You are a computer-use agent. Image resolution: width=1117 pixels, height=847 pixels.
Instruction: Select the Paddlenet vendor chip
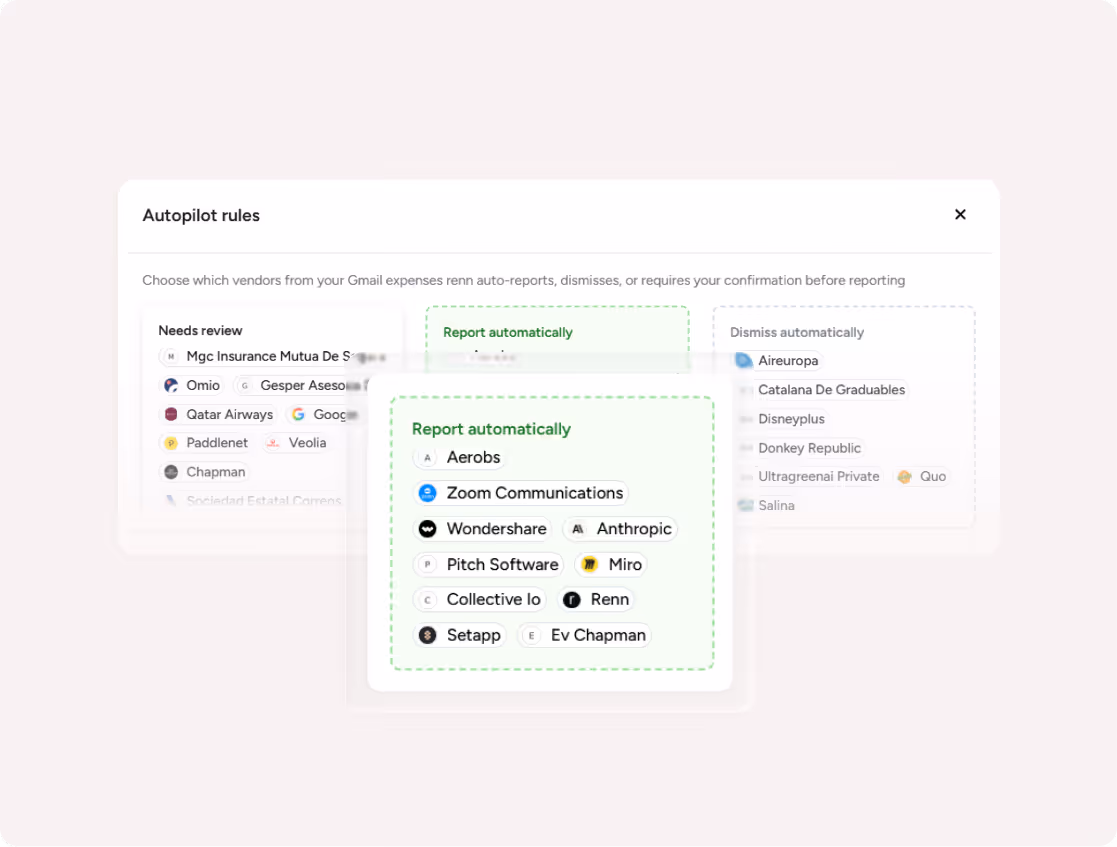[205, 442]
